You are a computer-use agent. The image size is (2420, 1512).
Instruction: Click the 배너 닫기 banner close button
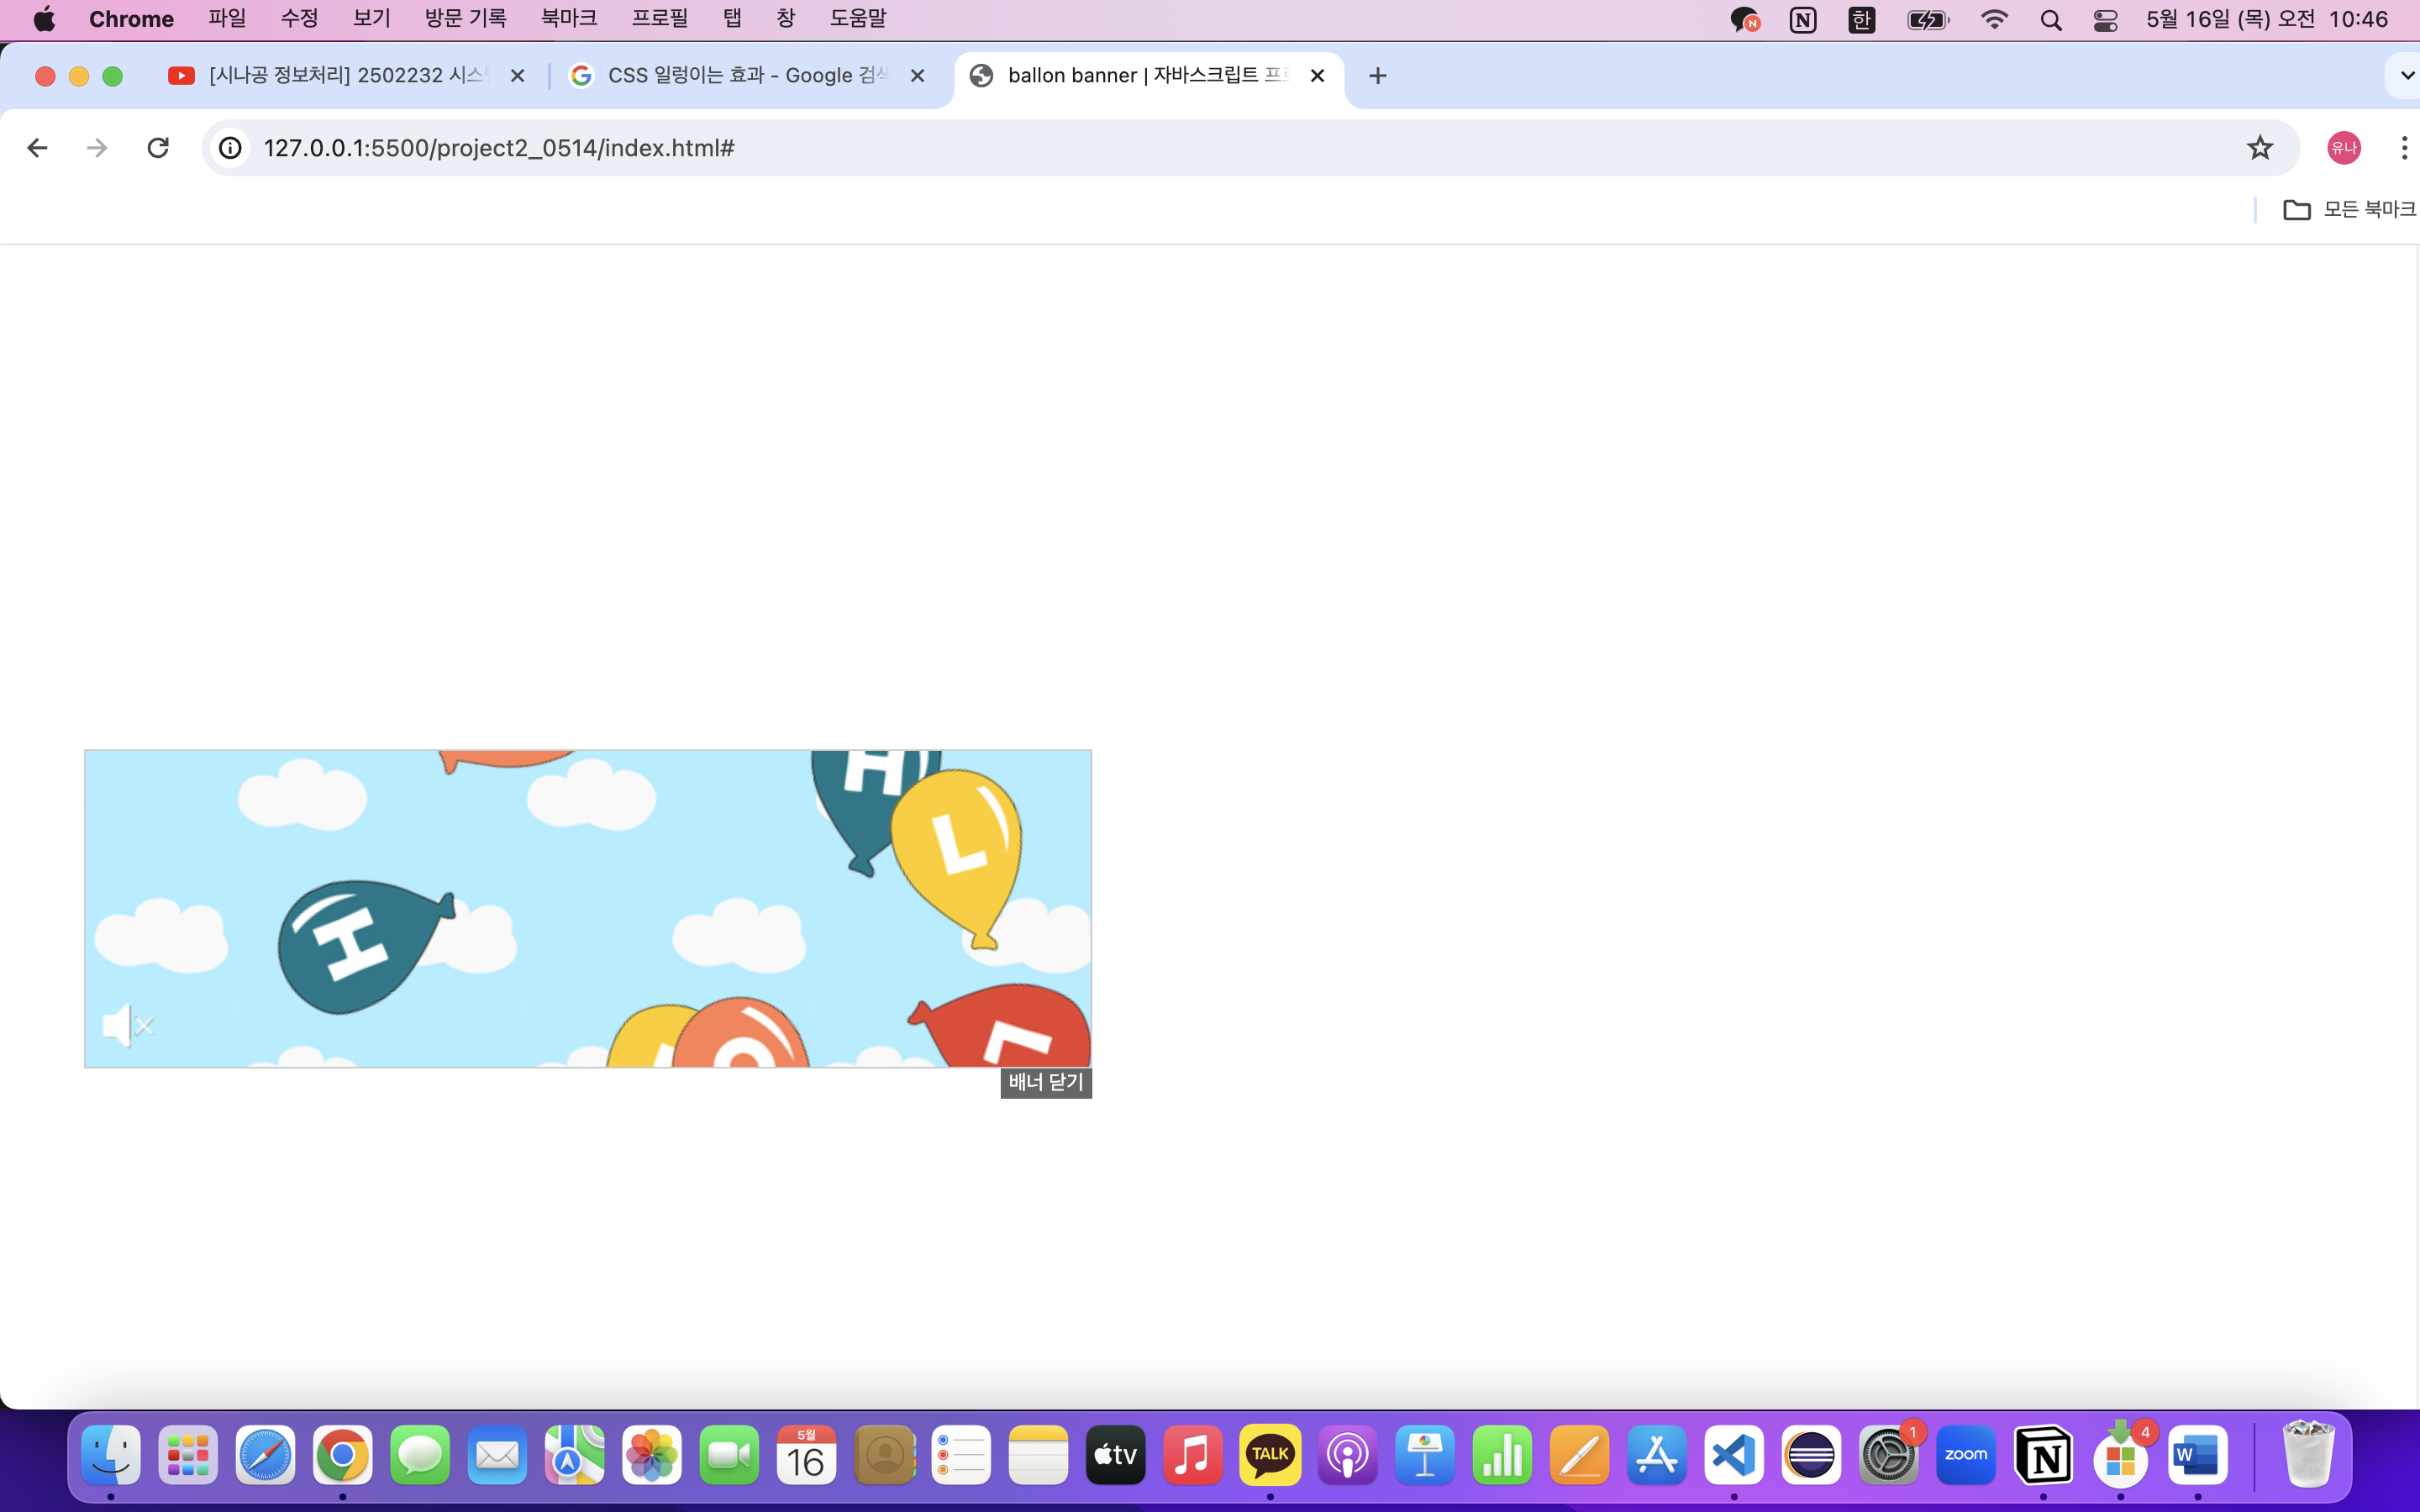(1045, 1082)
